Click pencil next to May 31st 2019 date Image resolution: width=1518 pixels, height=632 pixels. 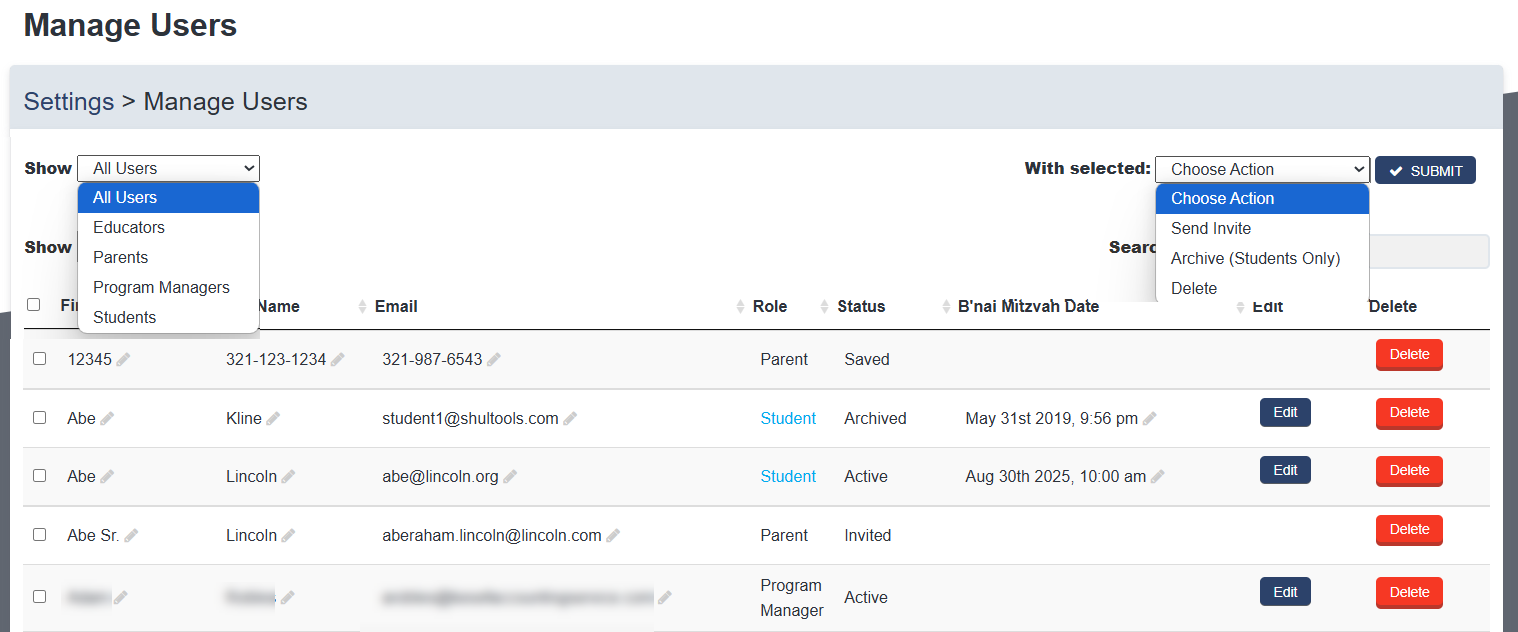click(1150, 419)
